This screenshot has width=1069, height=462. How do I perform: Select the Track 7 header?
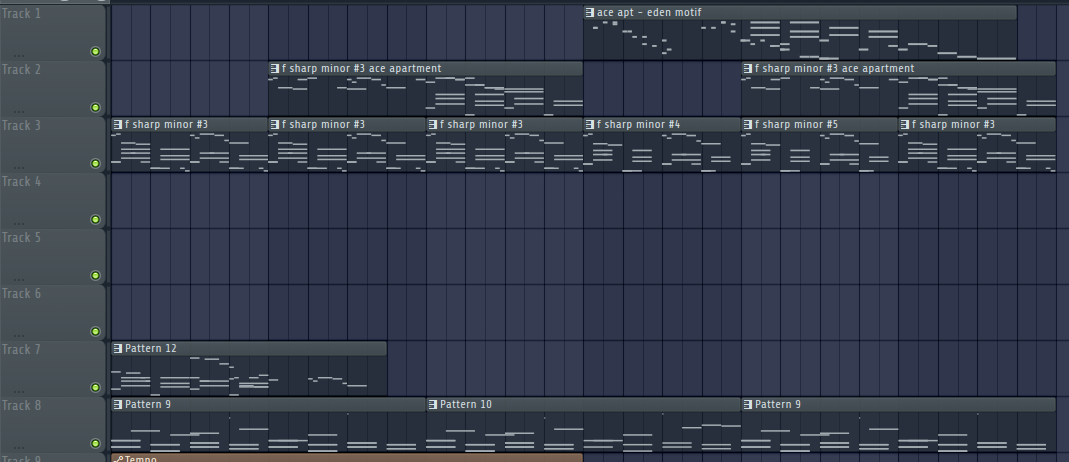(x=53, y=369)
